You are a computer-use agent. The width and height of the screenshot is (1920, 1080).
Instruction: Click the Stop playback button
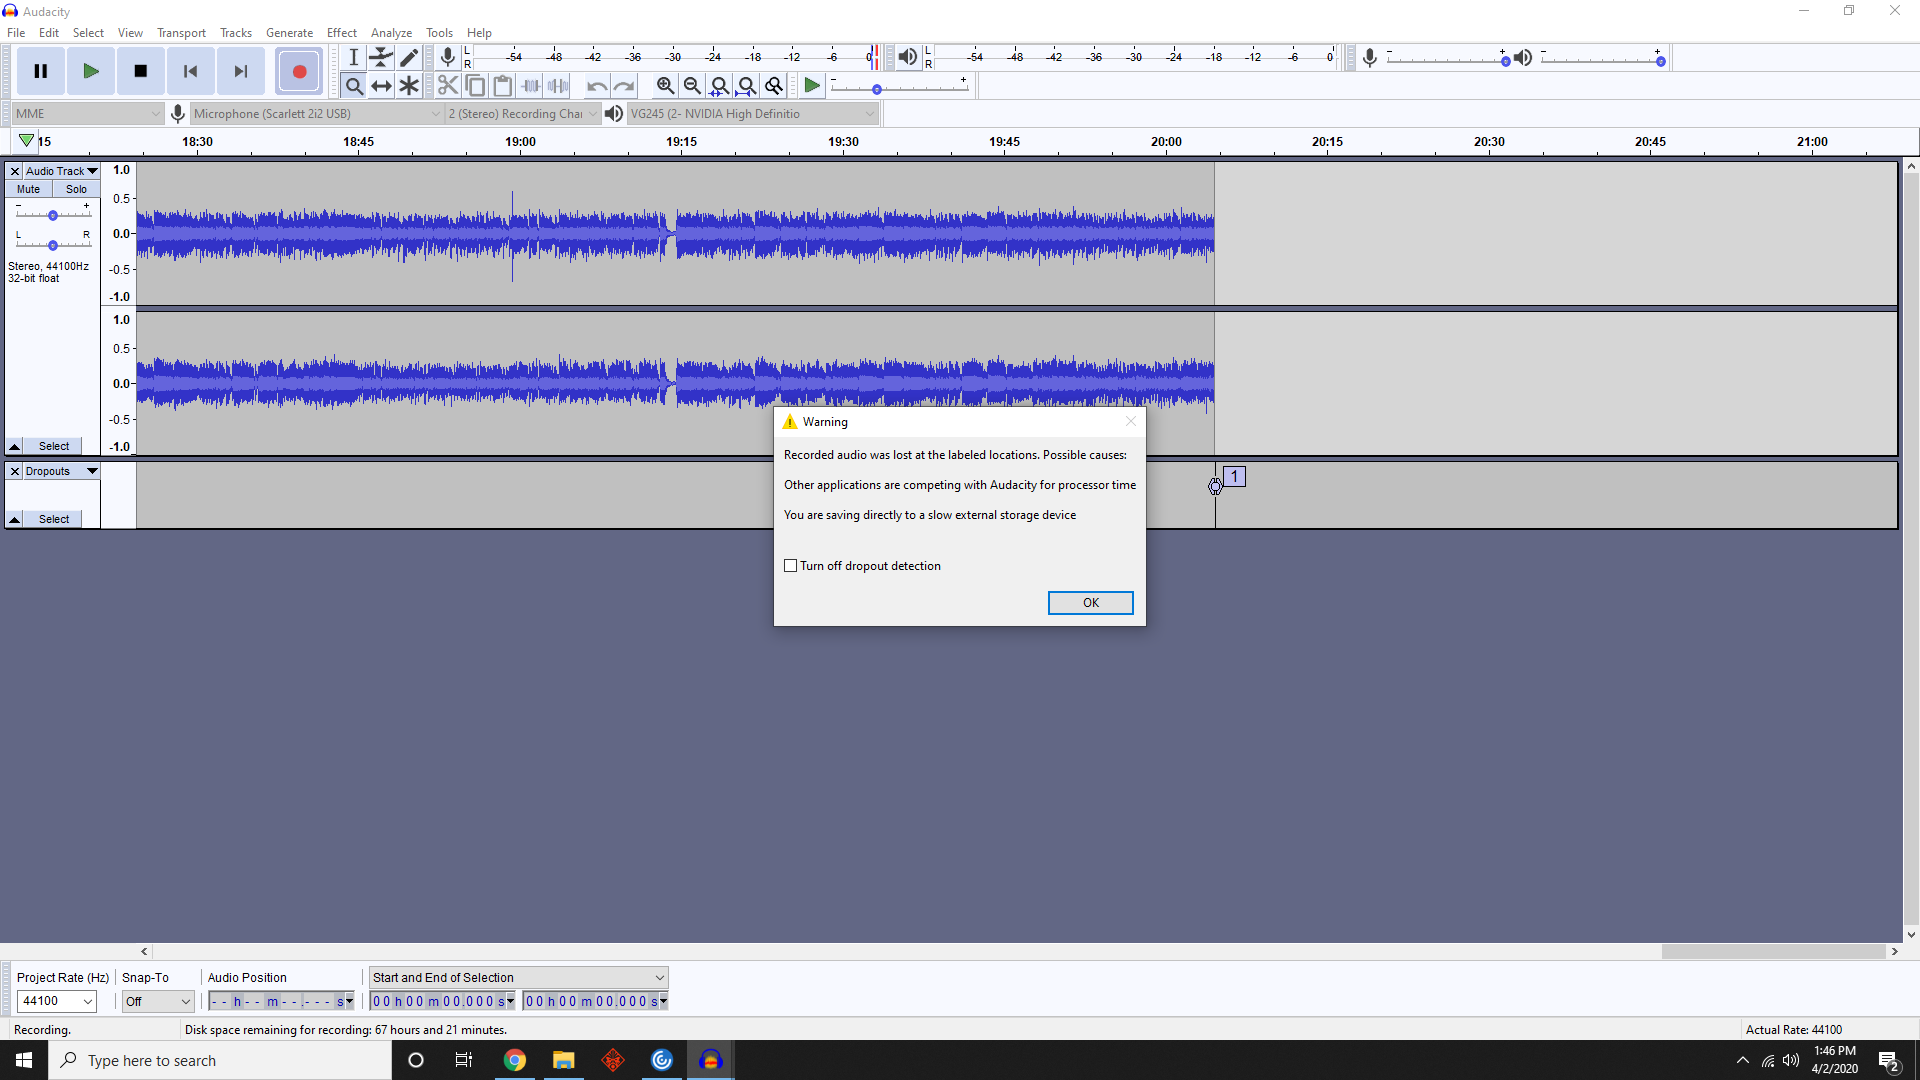pos(140,71)
